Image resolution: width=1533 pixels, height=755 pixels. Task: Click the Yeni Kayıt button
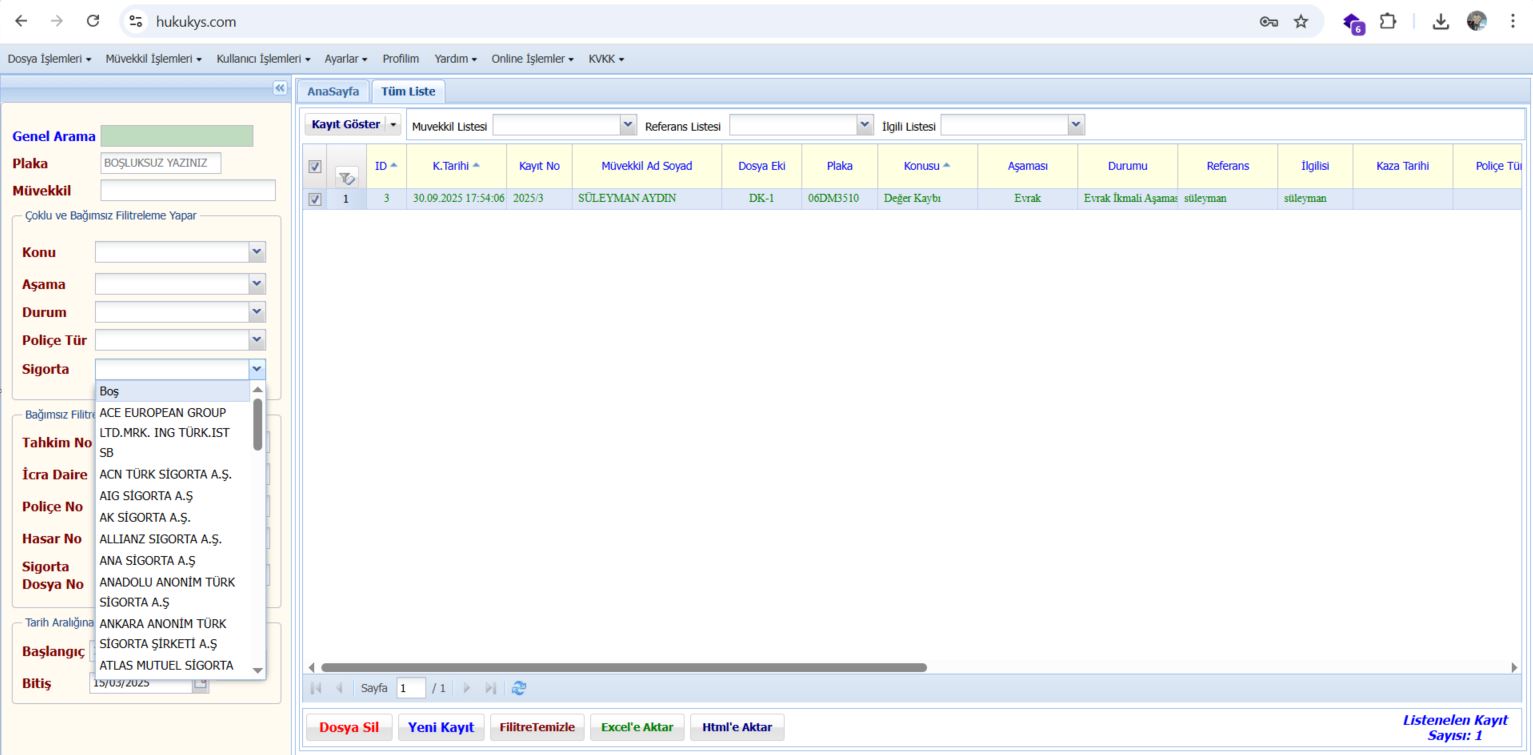[x=440, y=727]
